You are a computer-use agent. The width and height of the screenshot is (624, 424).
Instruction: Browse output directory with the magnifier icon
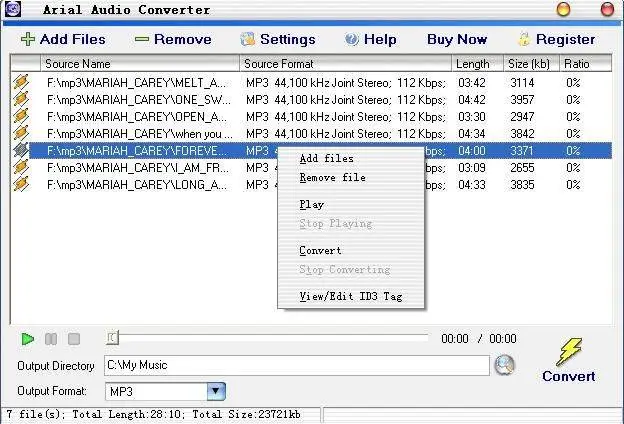[x=504, y=365]
